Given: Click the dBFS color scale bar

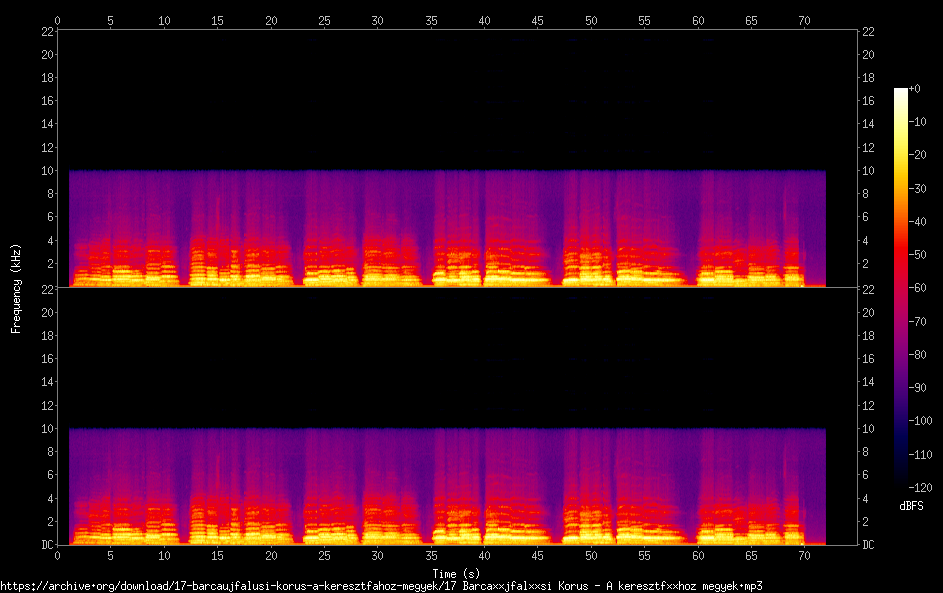Looking at the screenshot, I should click(x=900, y=287).
